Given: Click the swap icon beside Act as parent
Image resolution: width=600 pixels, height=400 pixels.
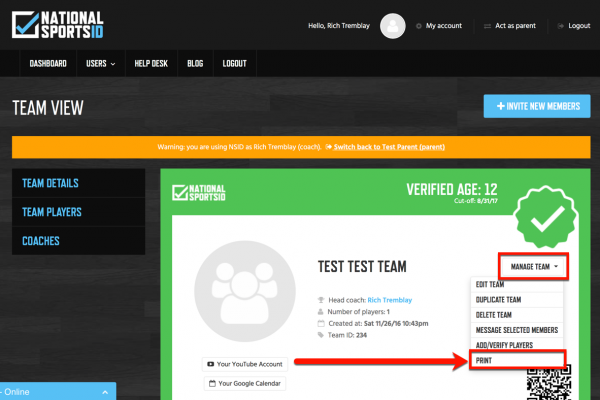Looking at the screenshot, I should [487, 26].
